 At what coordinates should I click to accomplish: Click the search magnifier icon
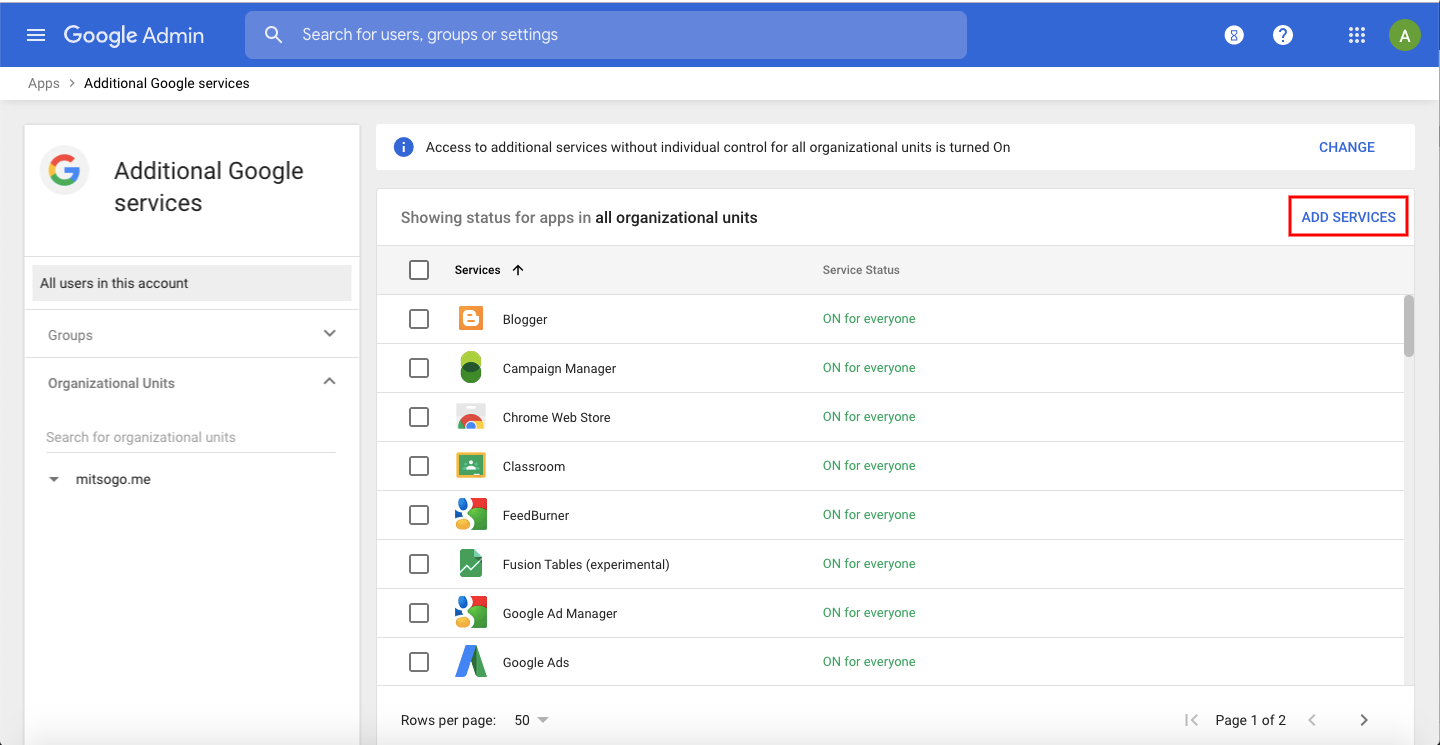pos(273,35)
